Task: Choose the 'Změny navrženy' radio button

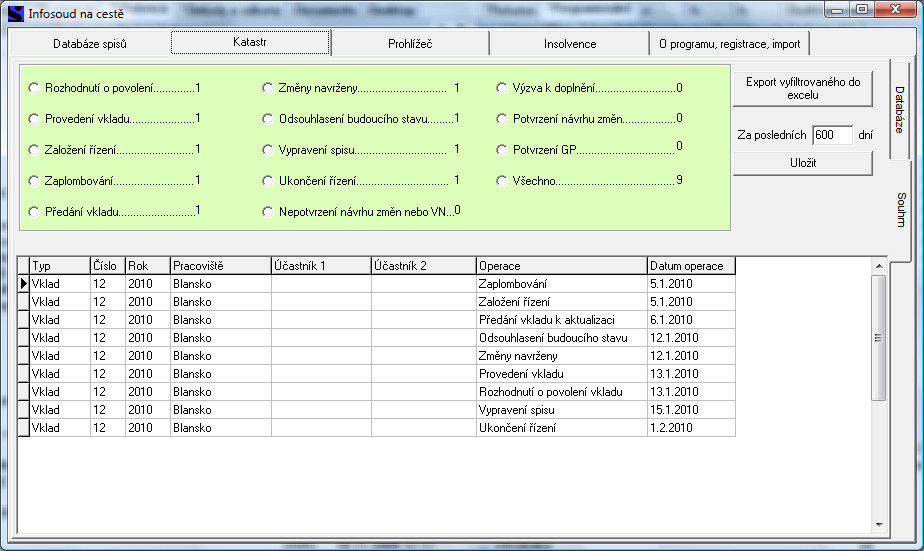Action: 268,88
